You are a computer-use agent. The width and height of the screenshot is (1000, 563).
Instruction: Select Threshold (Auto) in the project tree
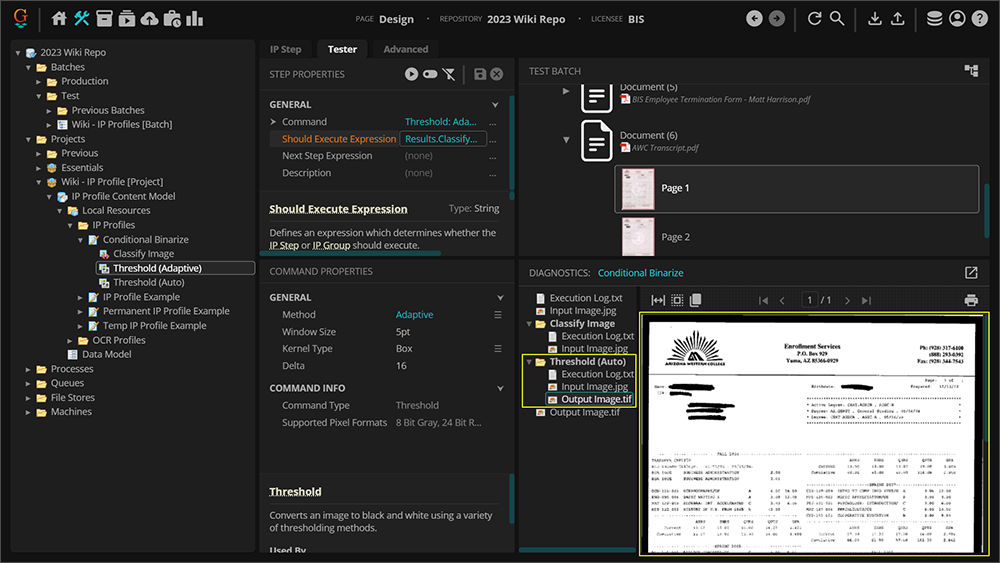pyautogui.click(x=148, y=283)
